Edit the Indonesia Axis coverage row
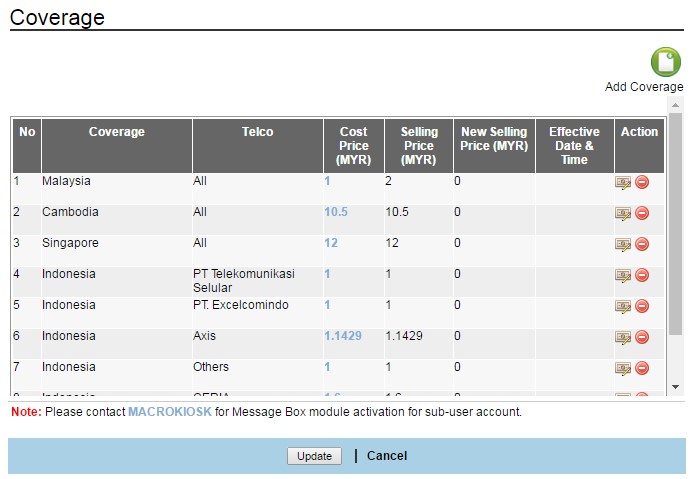Screen dimensions: 692x479 coord(623,337)
